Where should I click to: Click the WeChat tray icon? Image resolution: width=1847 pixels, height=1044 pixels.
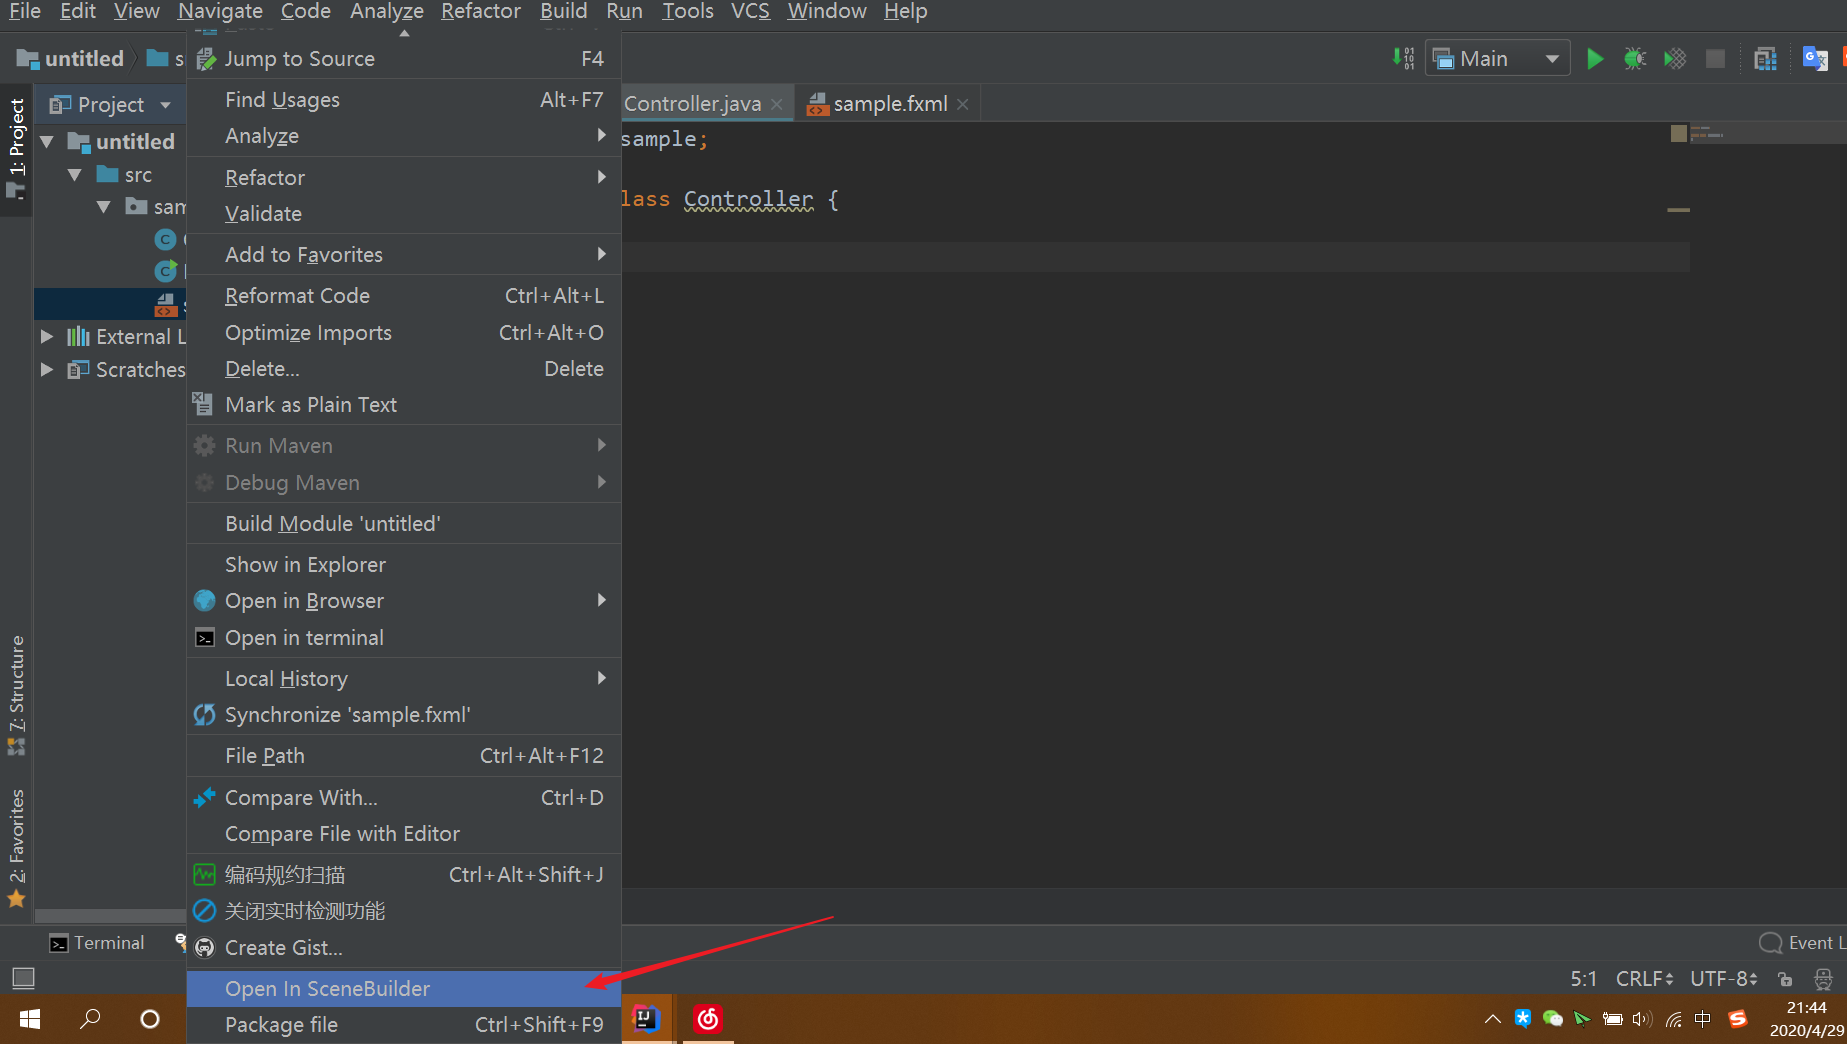pyautogui.click(x=1552, y=1019)
